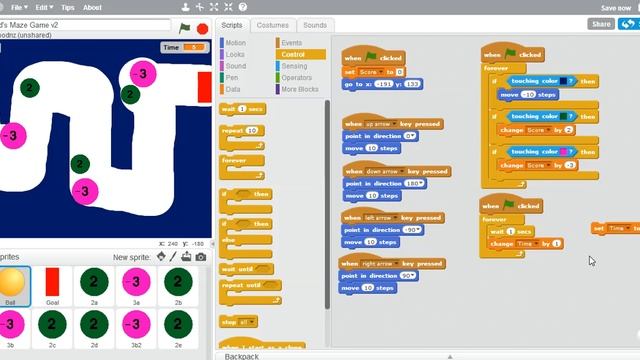
Task: Paint new sprite with brush icon
Action: 173,257
